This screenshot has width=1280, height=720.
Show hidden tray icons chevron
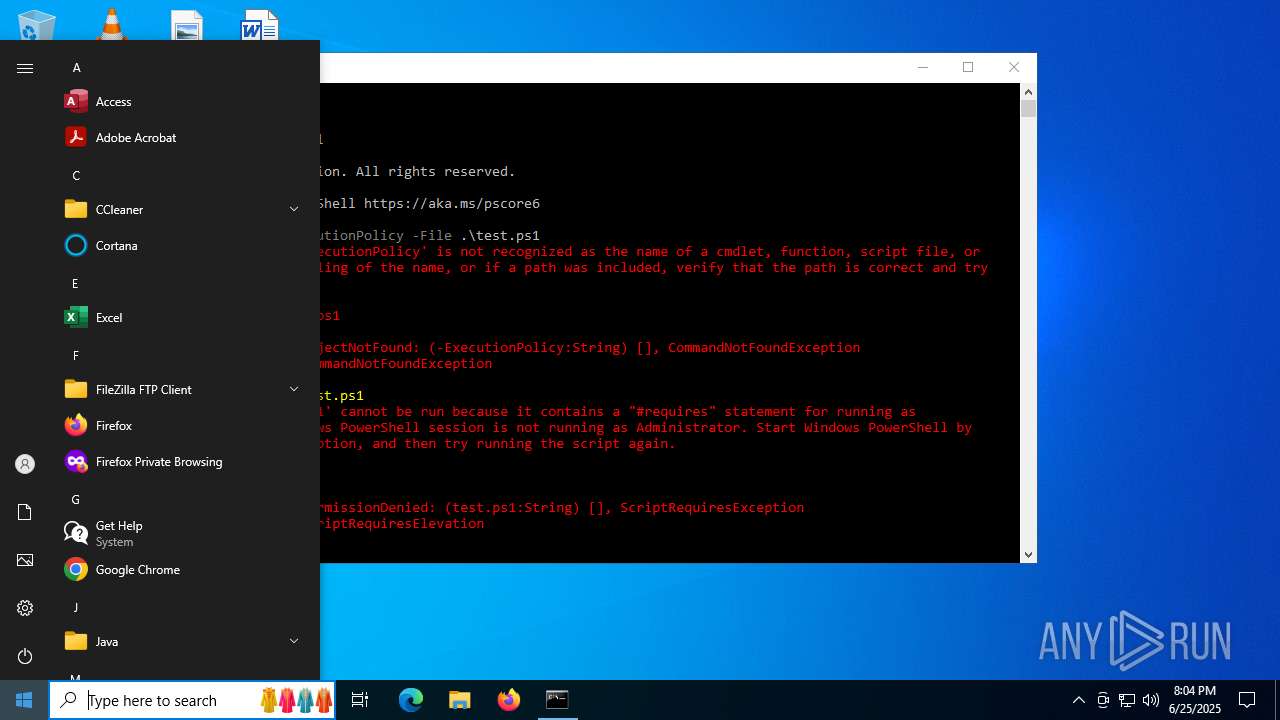(x=1078, y=700)
